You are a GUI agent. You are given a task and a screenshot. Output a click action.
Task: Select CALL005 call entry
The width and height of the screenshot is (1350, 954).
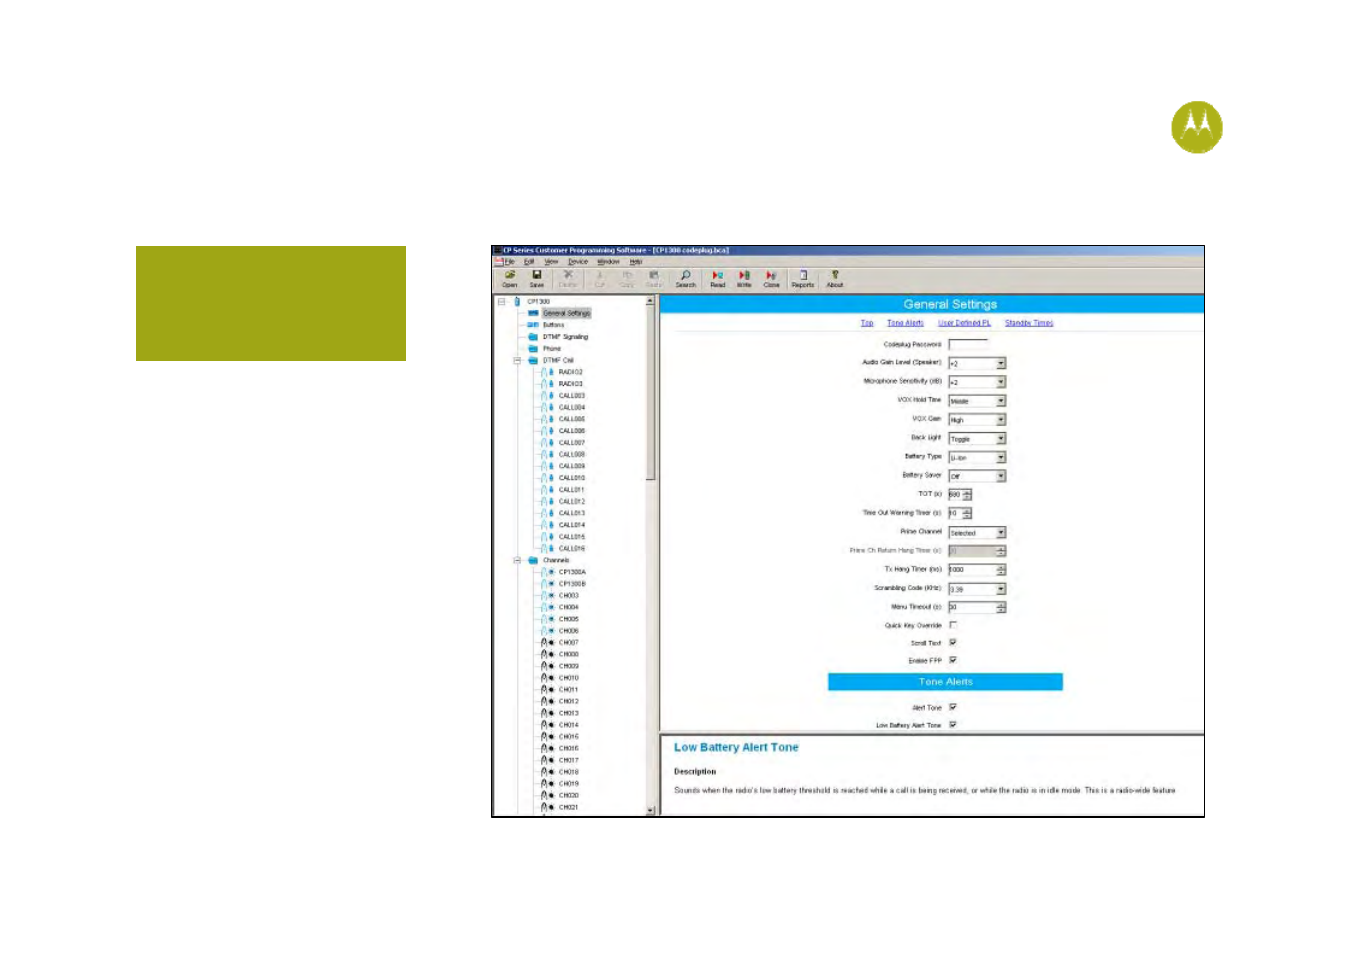pos(571,419)
